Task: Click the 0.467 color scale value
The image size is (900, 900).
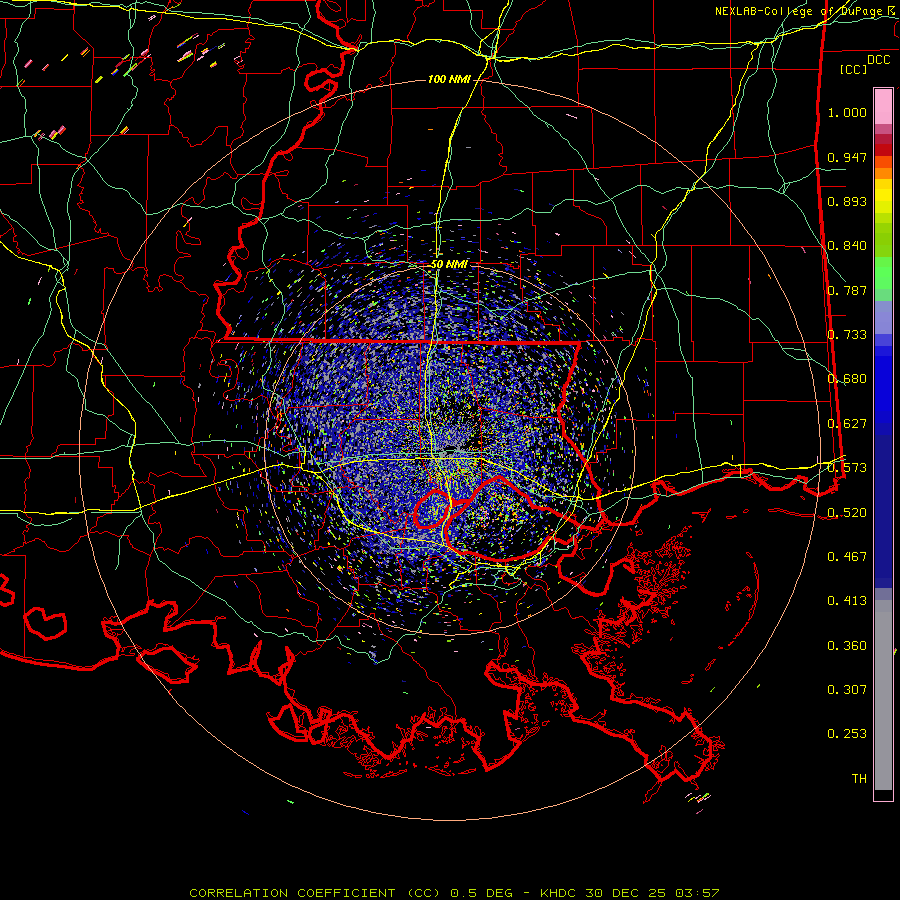Action: (847, 557)
